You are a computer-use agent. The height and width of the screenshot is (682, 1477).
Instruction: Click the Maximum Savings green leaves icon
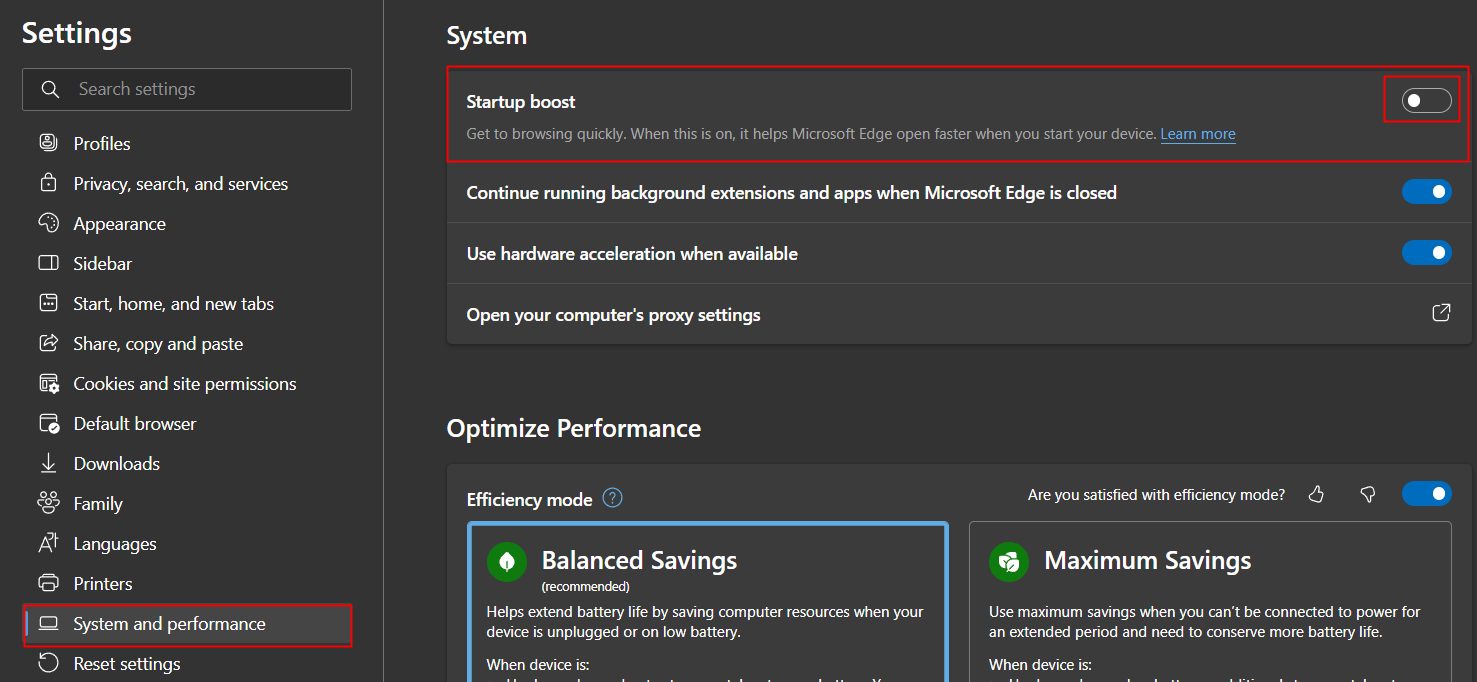[1009, 561]
